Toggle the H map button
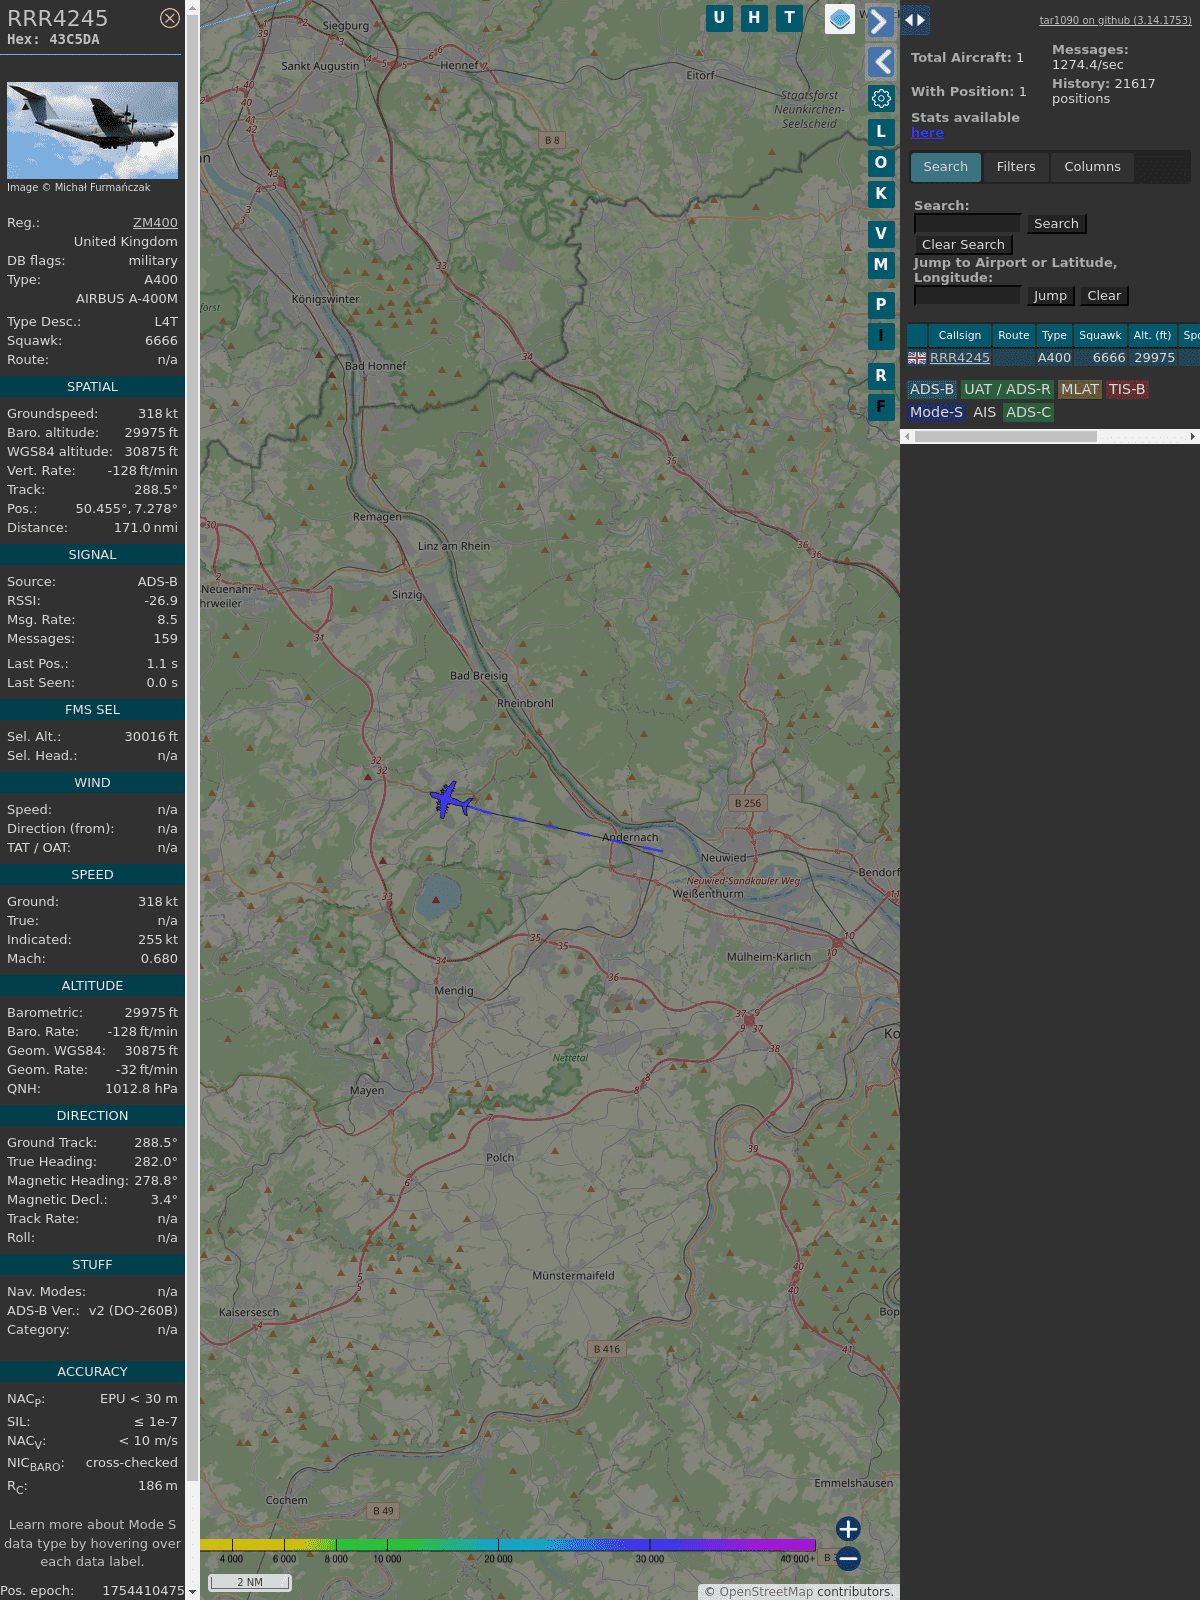The height and width of the screenshot is (1600, 1200). 754,18
